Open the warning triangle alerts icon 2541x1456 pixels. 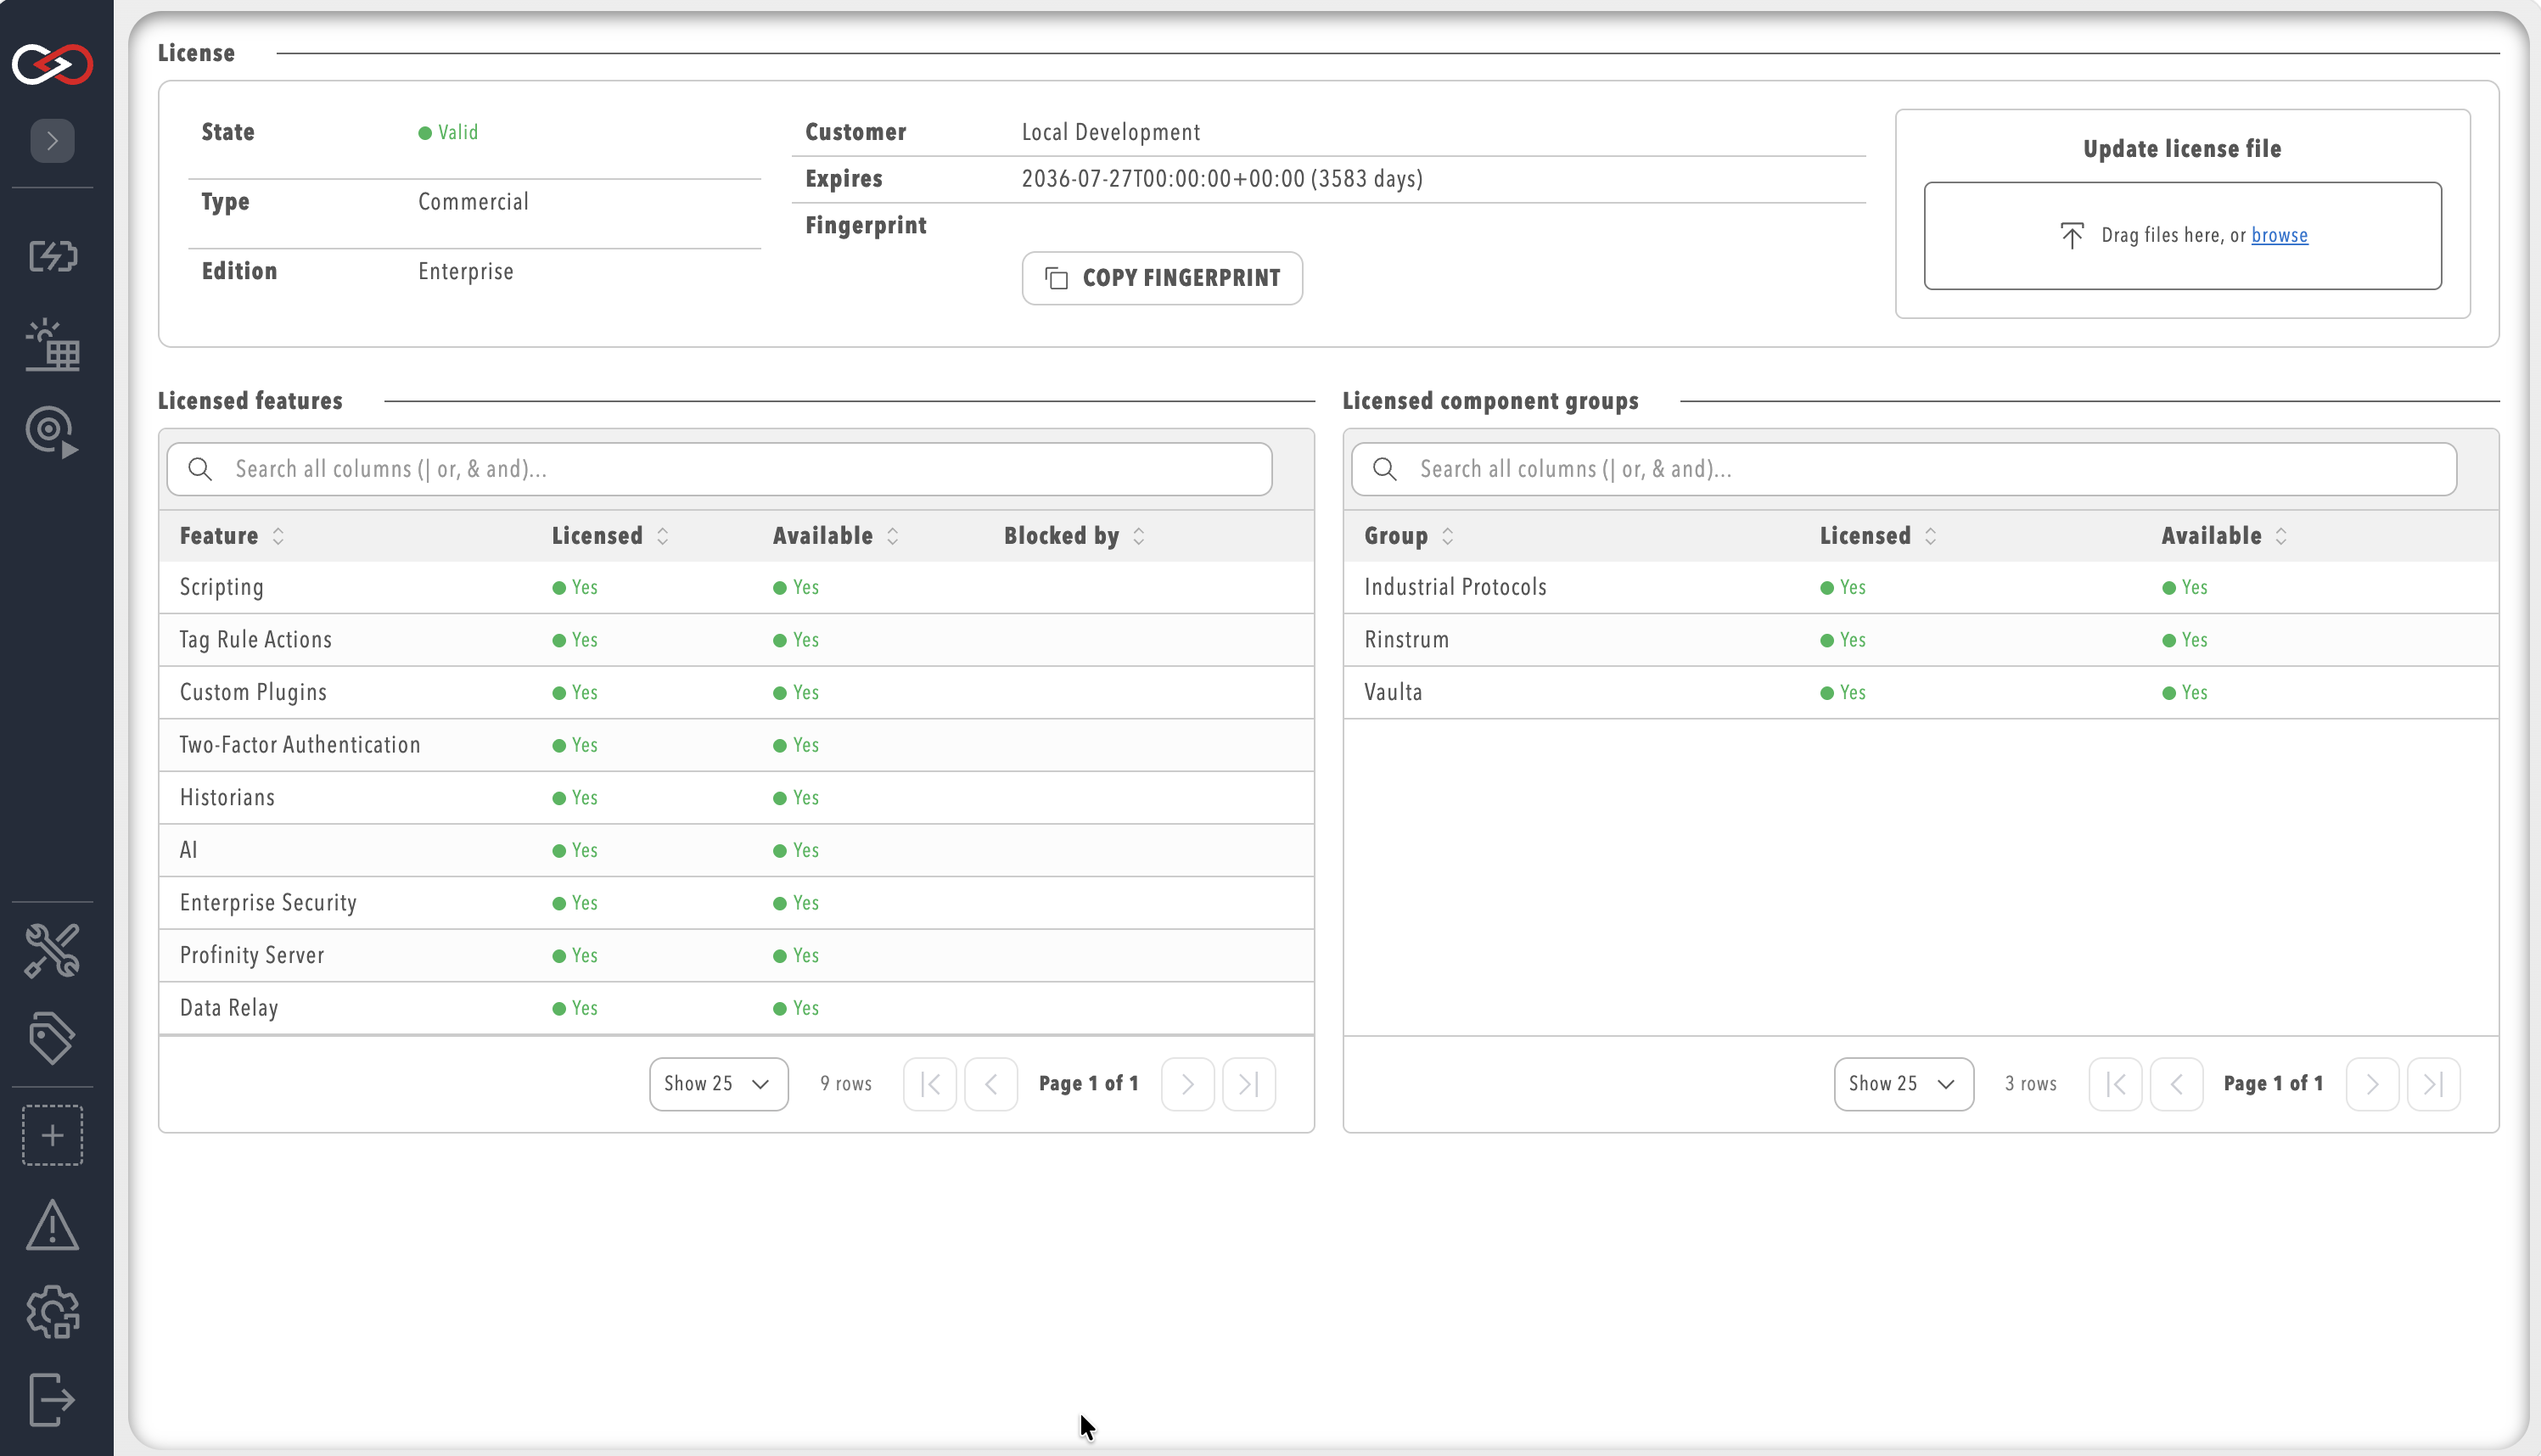[x=52, y=1225]
